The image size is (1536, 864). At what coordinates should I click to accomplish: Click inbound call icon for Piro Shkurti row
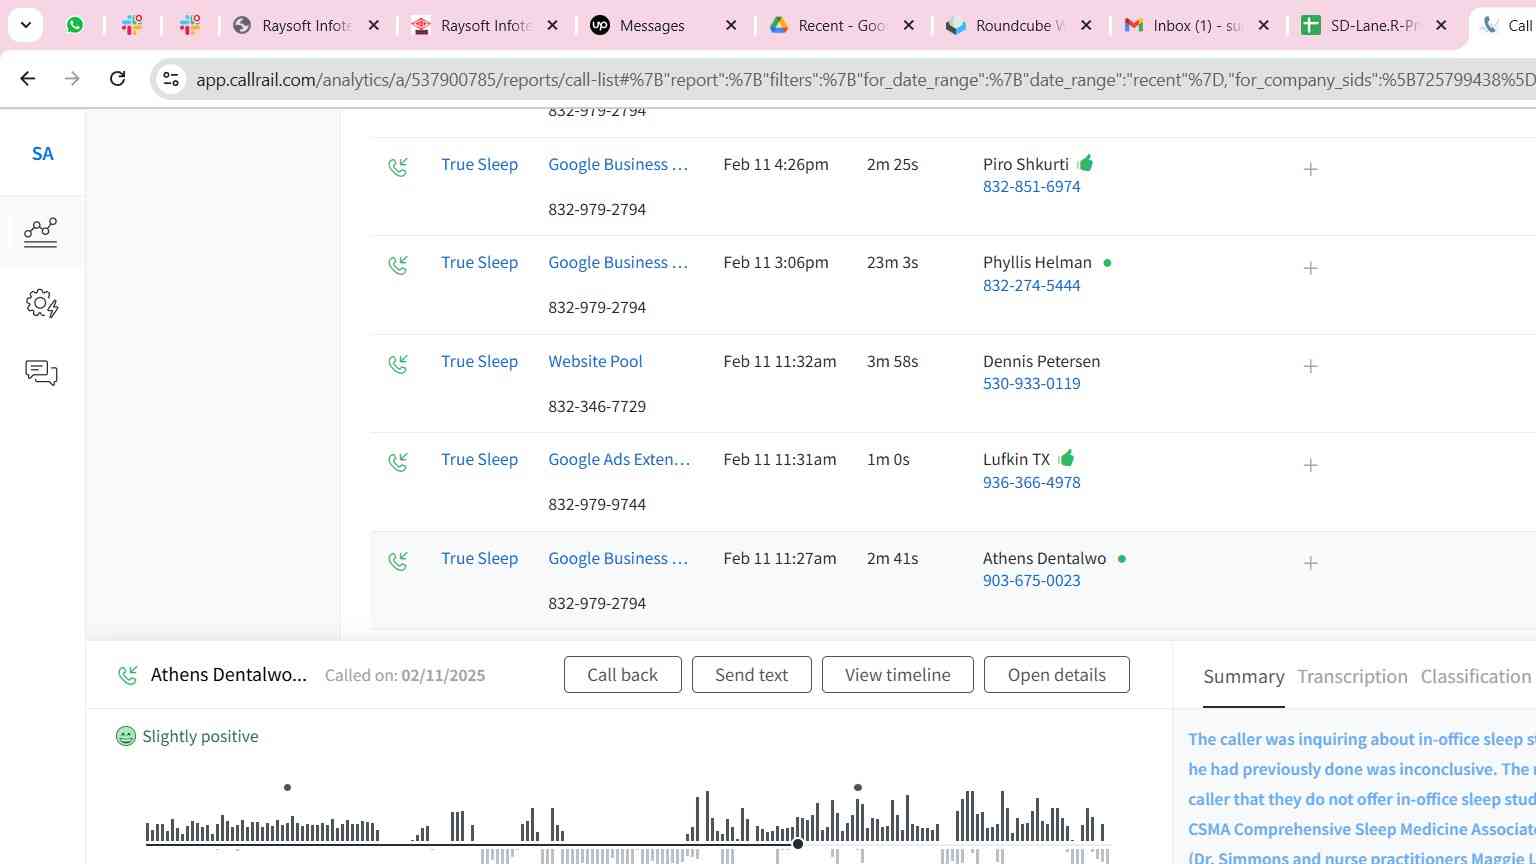point(398,166)
